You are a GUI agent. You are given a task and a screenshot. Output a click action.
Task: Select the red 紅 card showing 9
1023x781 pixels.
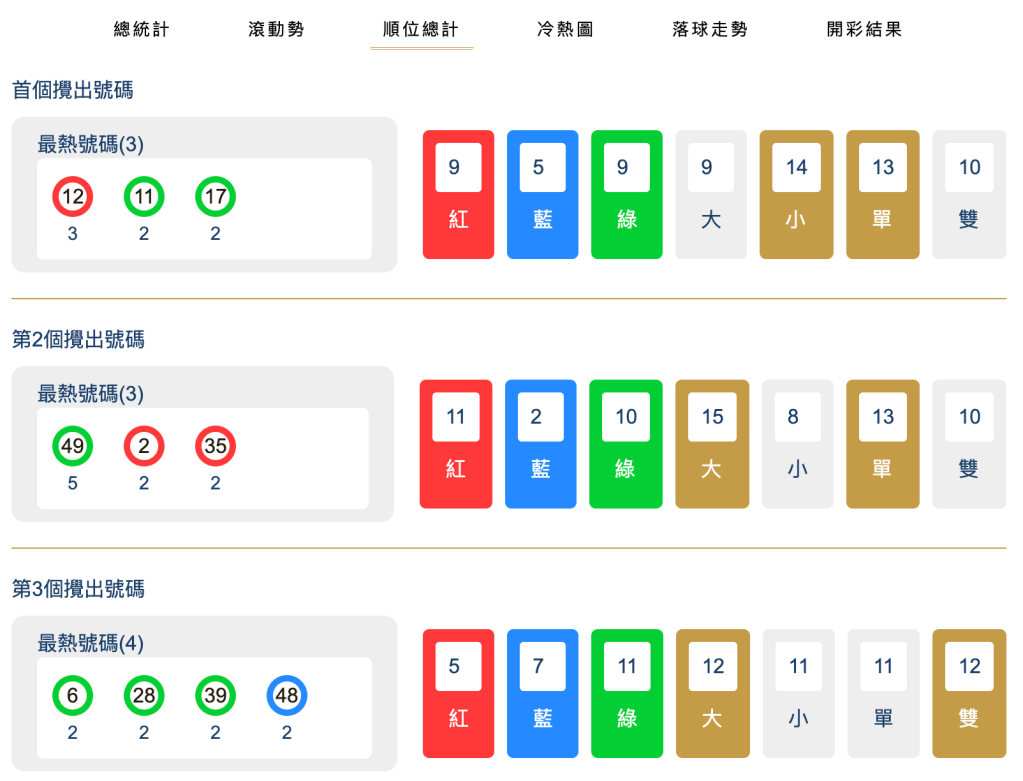tap(458, 194)
